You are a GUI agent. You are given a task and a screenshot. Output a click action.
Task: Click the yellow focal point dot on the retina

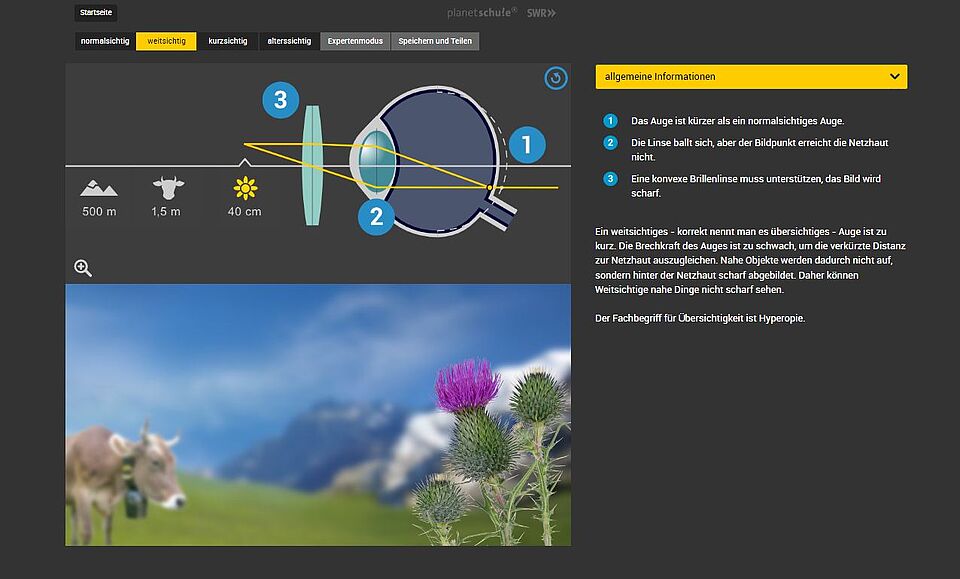click(489, 187)
